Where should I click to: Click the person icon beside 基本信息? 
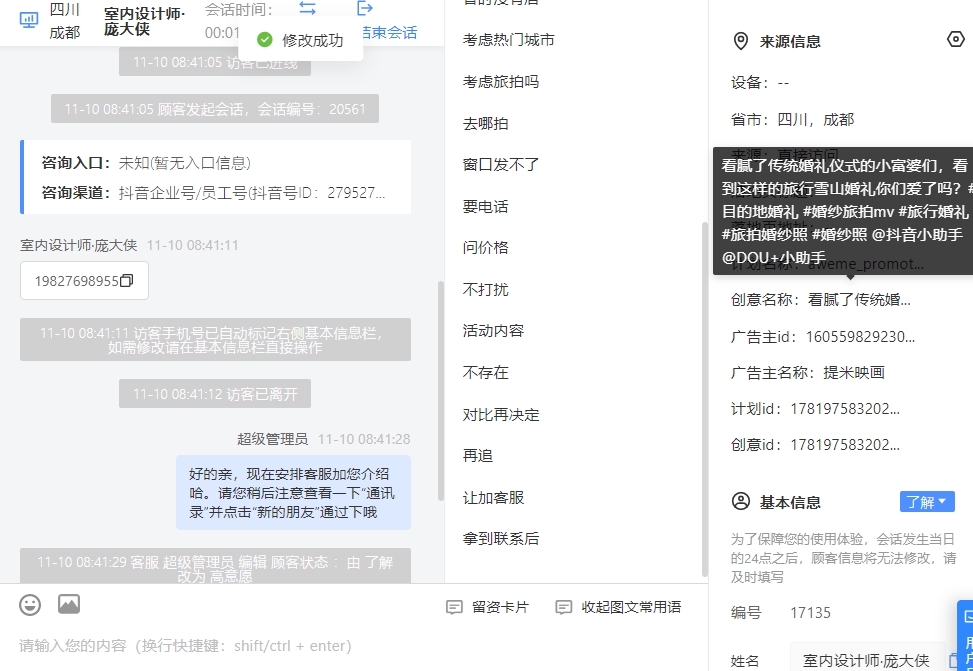point(741,502)
